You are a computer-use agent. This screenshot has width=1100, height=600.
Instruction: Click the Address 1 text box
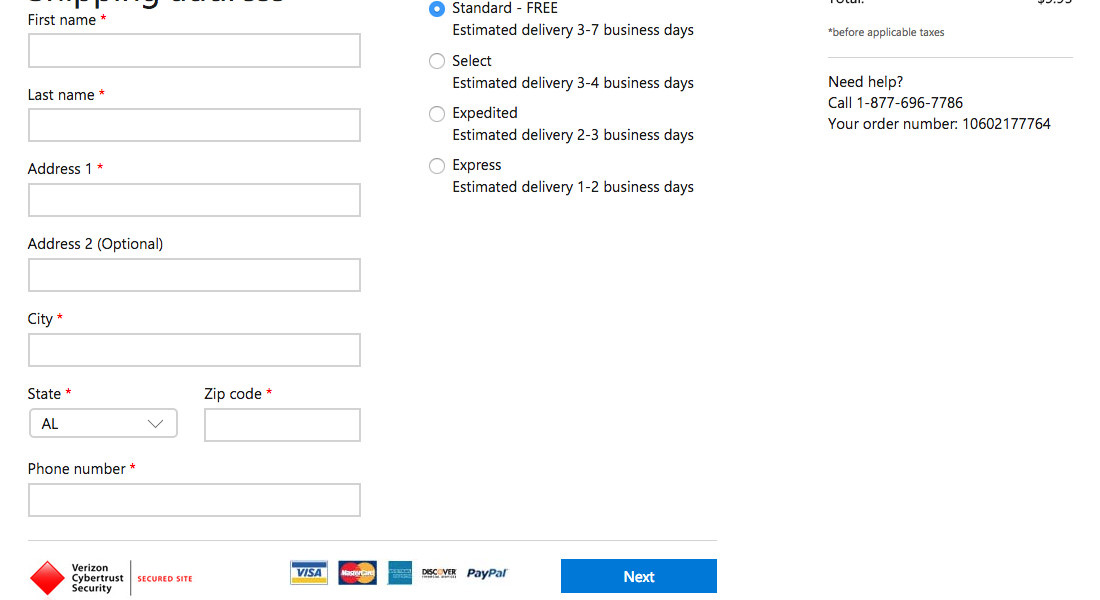(194, 200)
